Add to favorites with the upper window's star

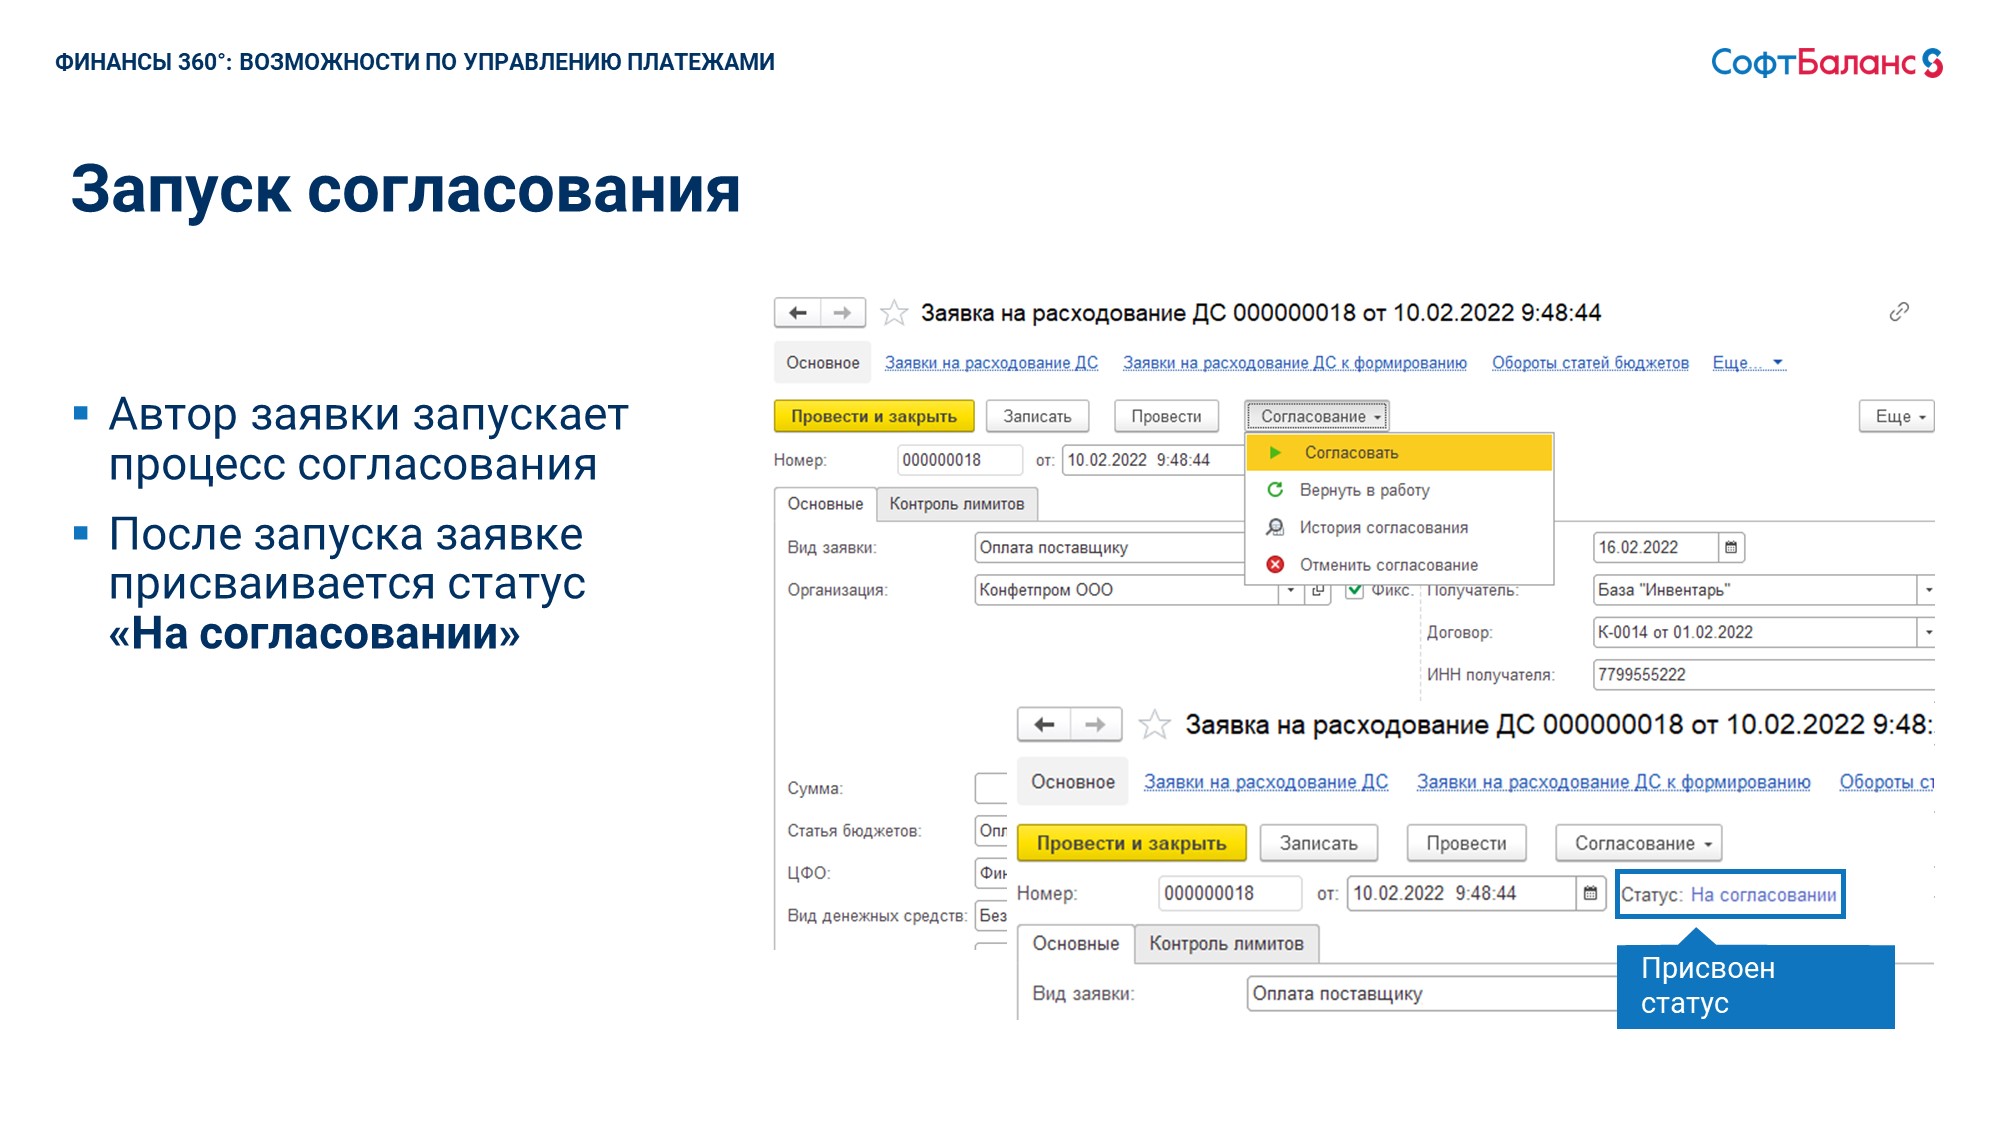(x=894, y=314)
